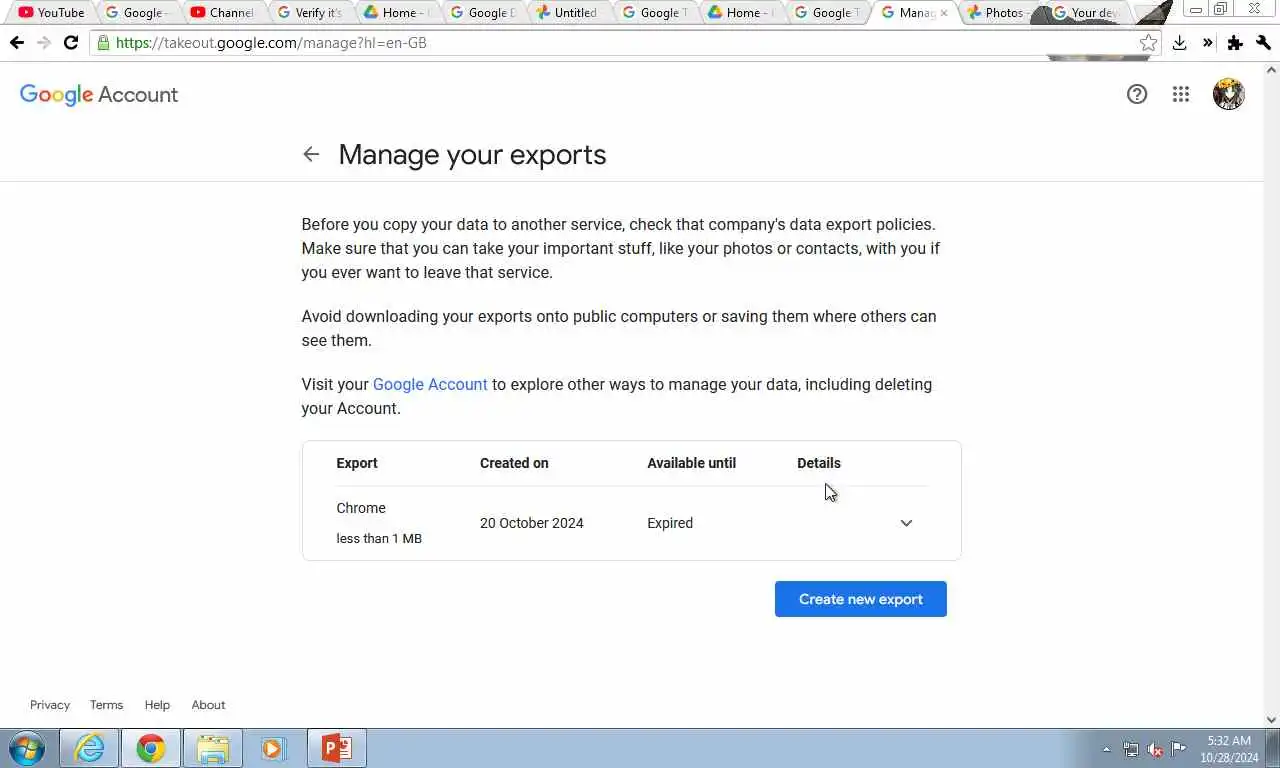Click the Create new export button

click(860, 599)
